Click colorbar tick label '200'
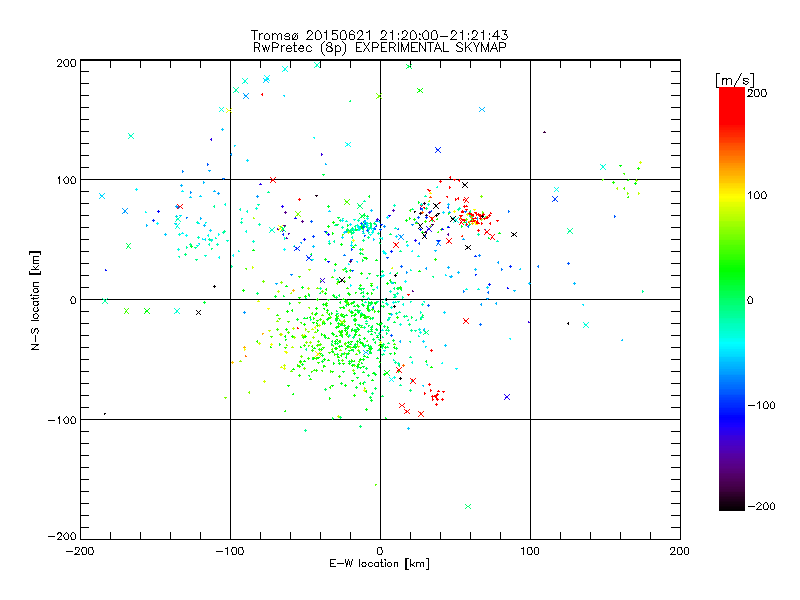This screenshot has height=600, width=800. coord(757,93)
